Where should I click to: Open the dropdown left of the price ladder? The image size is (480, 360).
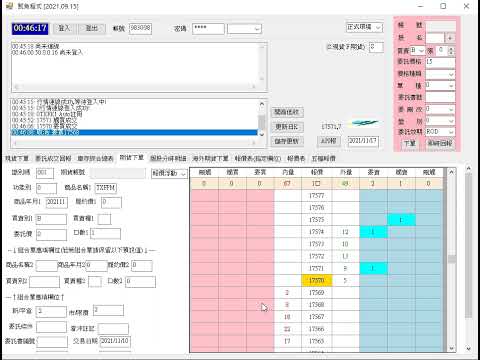click(169, 174)
